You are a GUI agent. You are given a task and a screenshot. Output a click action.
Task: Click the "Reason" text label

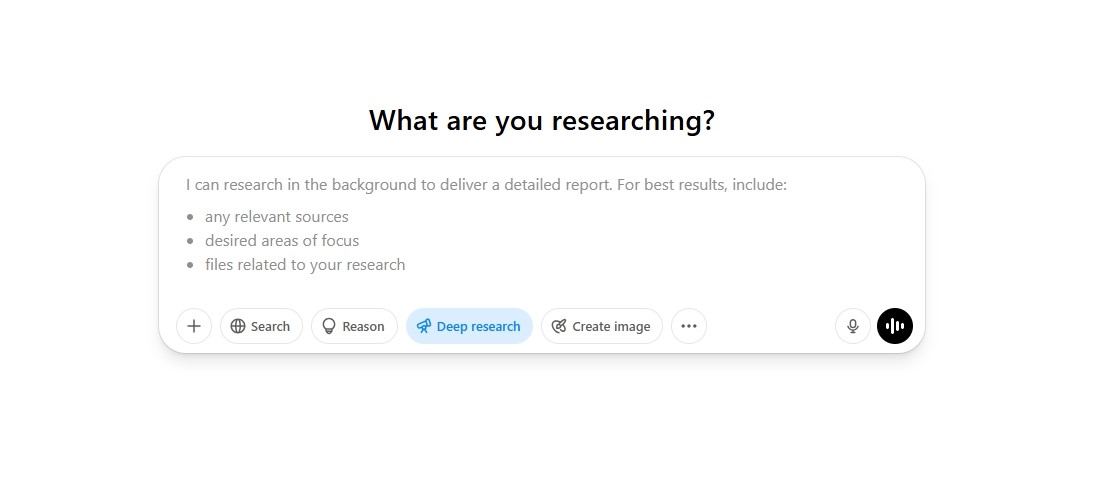[363, 327]
